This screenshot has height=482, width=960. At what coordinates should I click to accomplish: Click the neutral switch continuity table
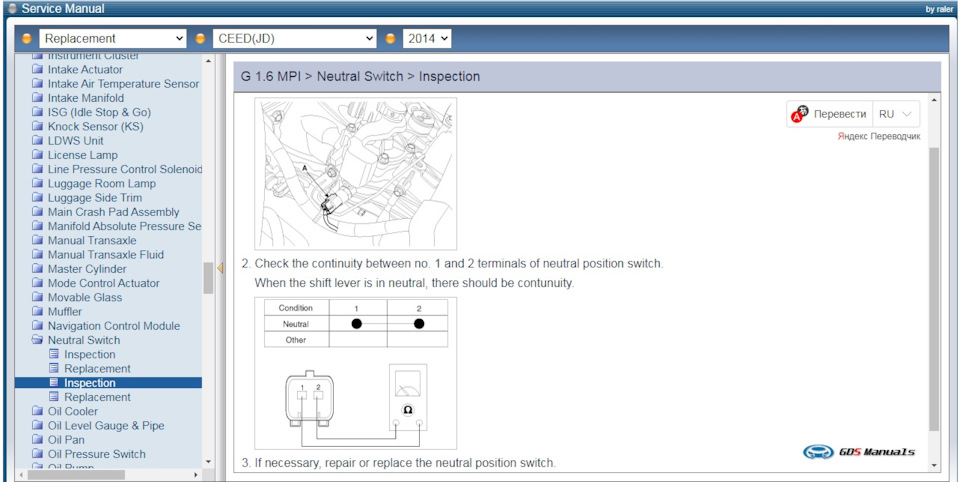[356, 323]
